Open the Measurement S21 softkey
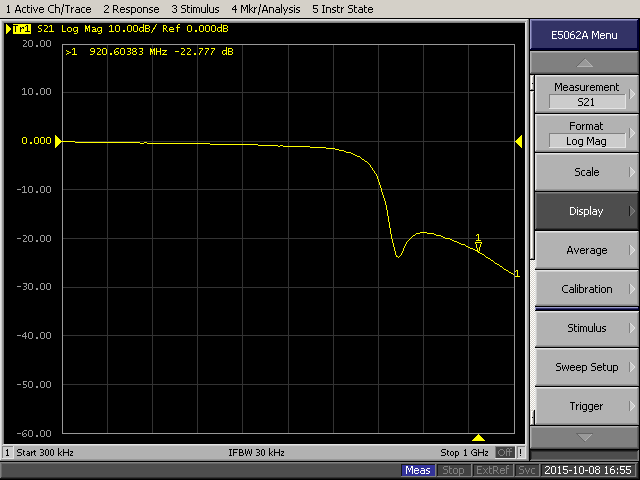The height and width of the screenshot is (480, 640). (586, 94)
